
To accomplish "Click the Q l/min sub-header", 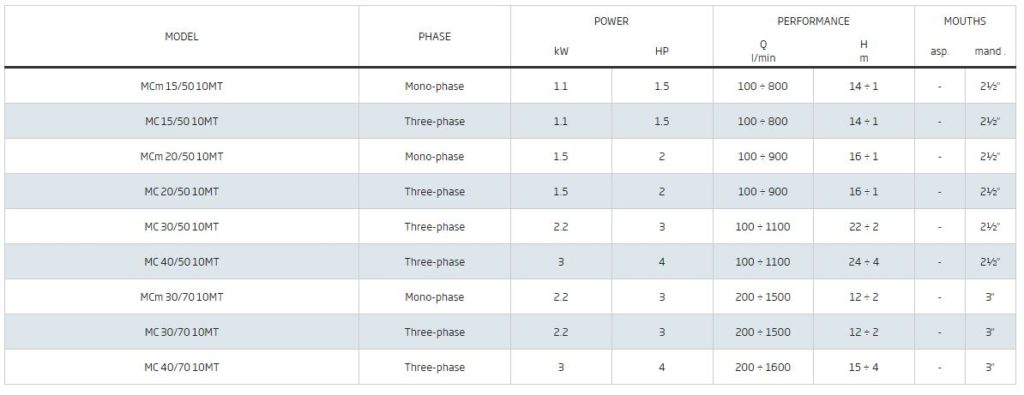I will (x=763, y=51).
